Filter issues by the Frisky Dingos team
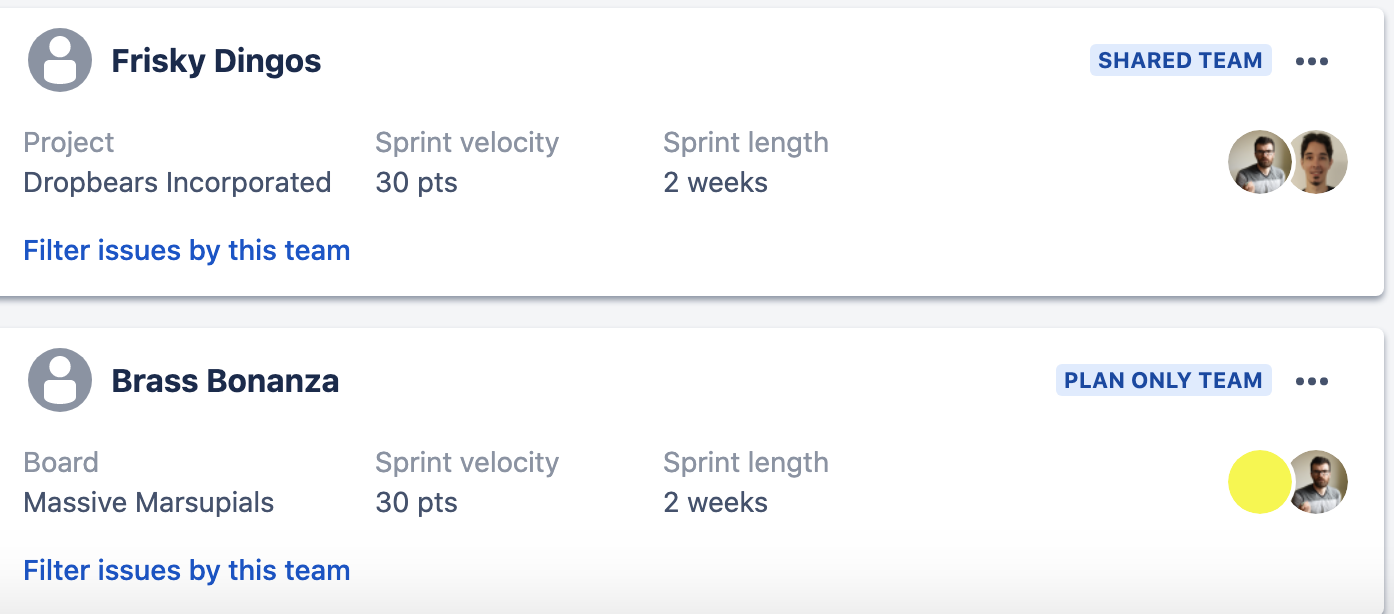The width and height of the screenshot is (1394, 614). [x=187, y=250]
